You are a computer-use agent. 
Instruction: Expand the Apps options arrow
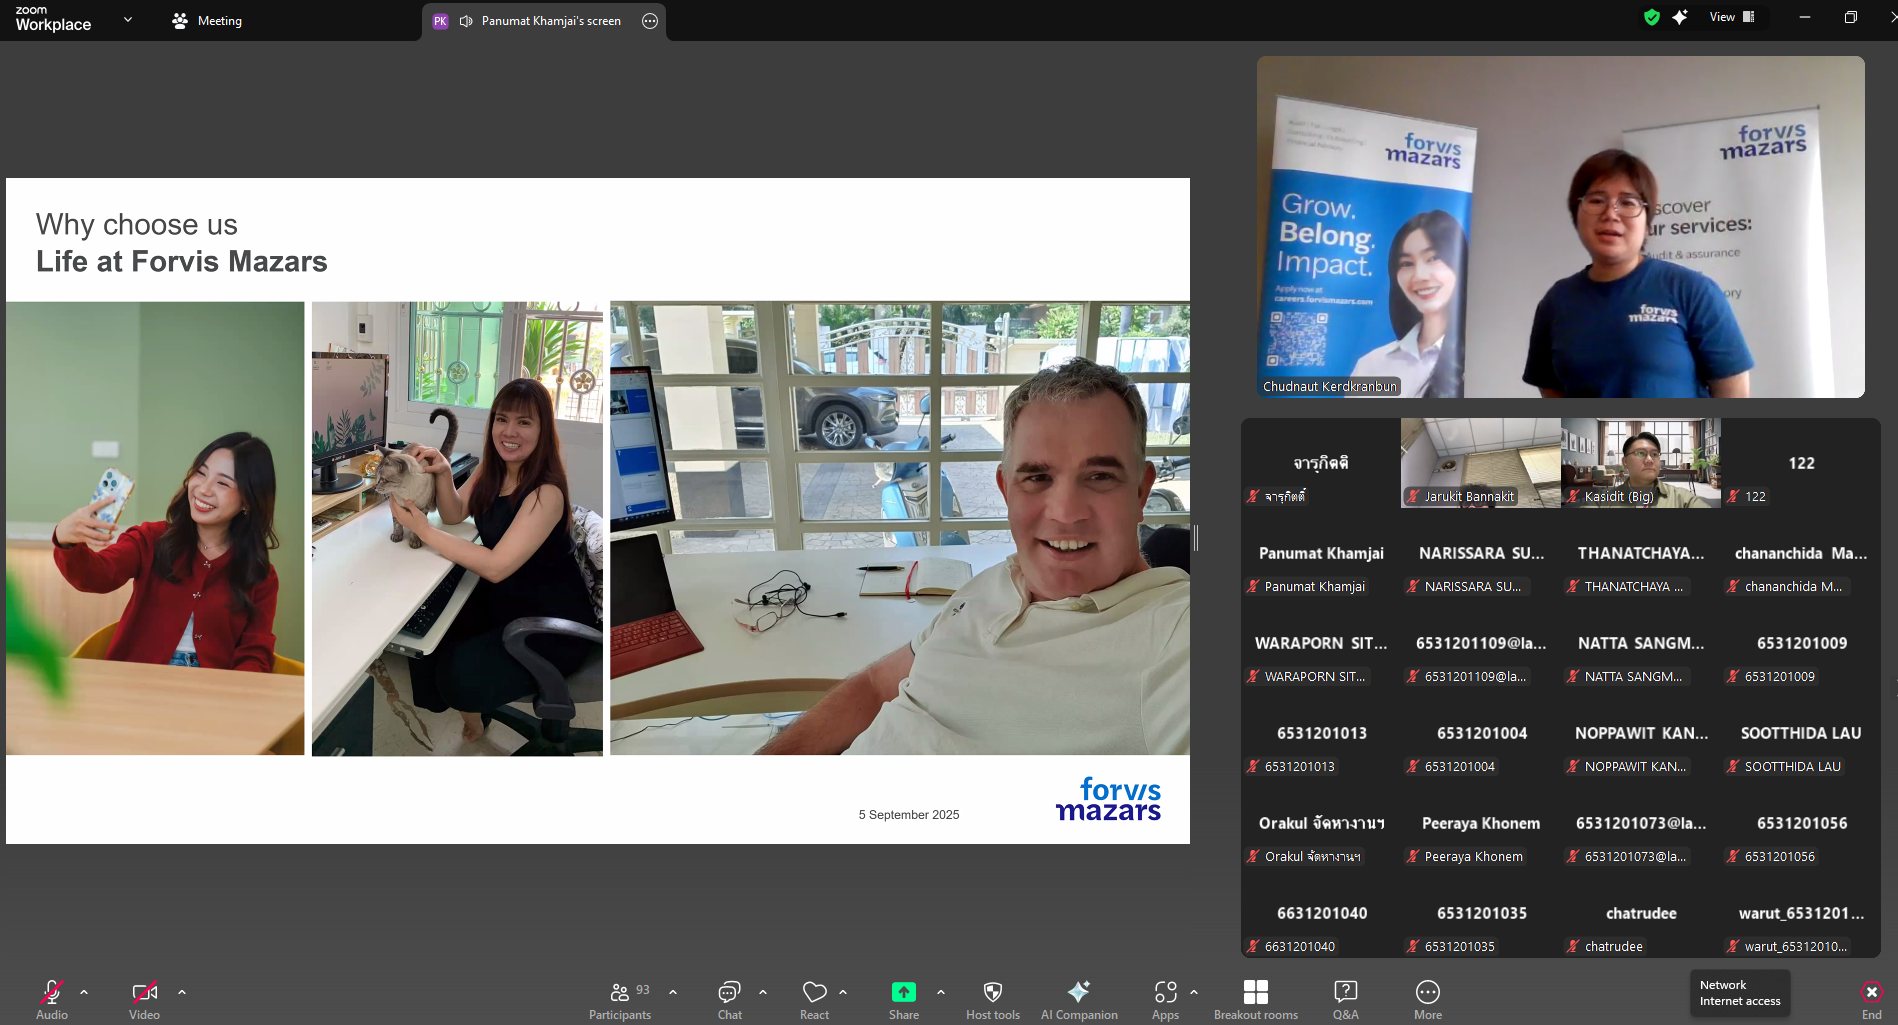point(1194,992)
